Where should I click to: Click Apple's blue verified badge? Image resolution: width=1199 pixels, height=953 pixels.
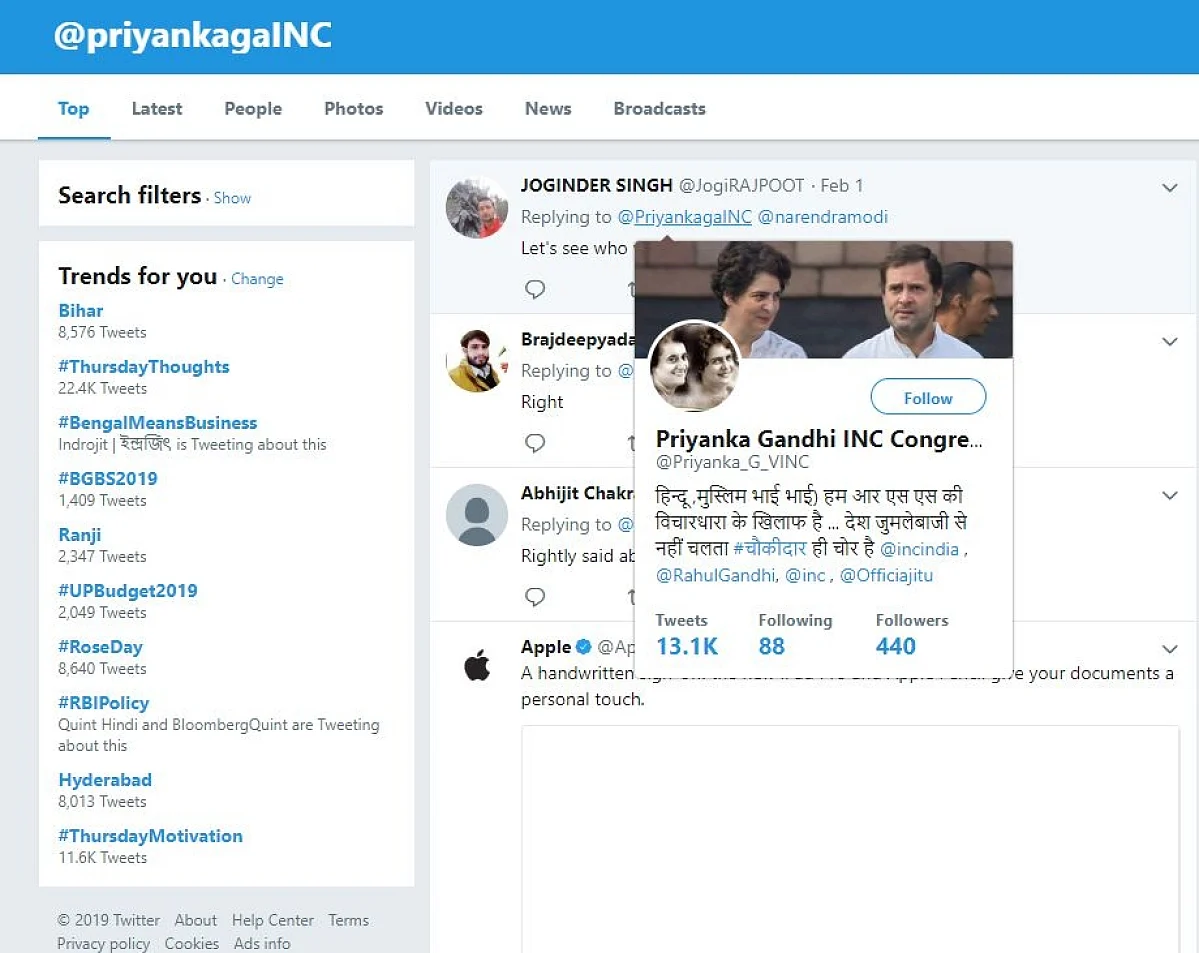tap(583, 646)
